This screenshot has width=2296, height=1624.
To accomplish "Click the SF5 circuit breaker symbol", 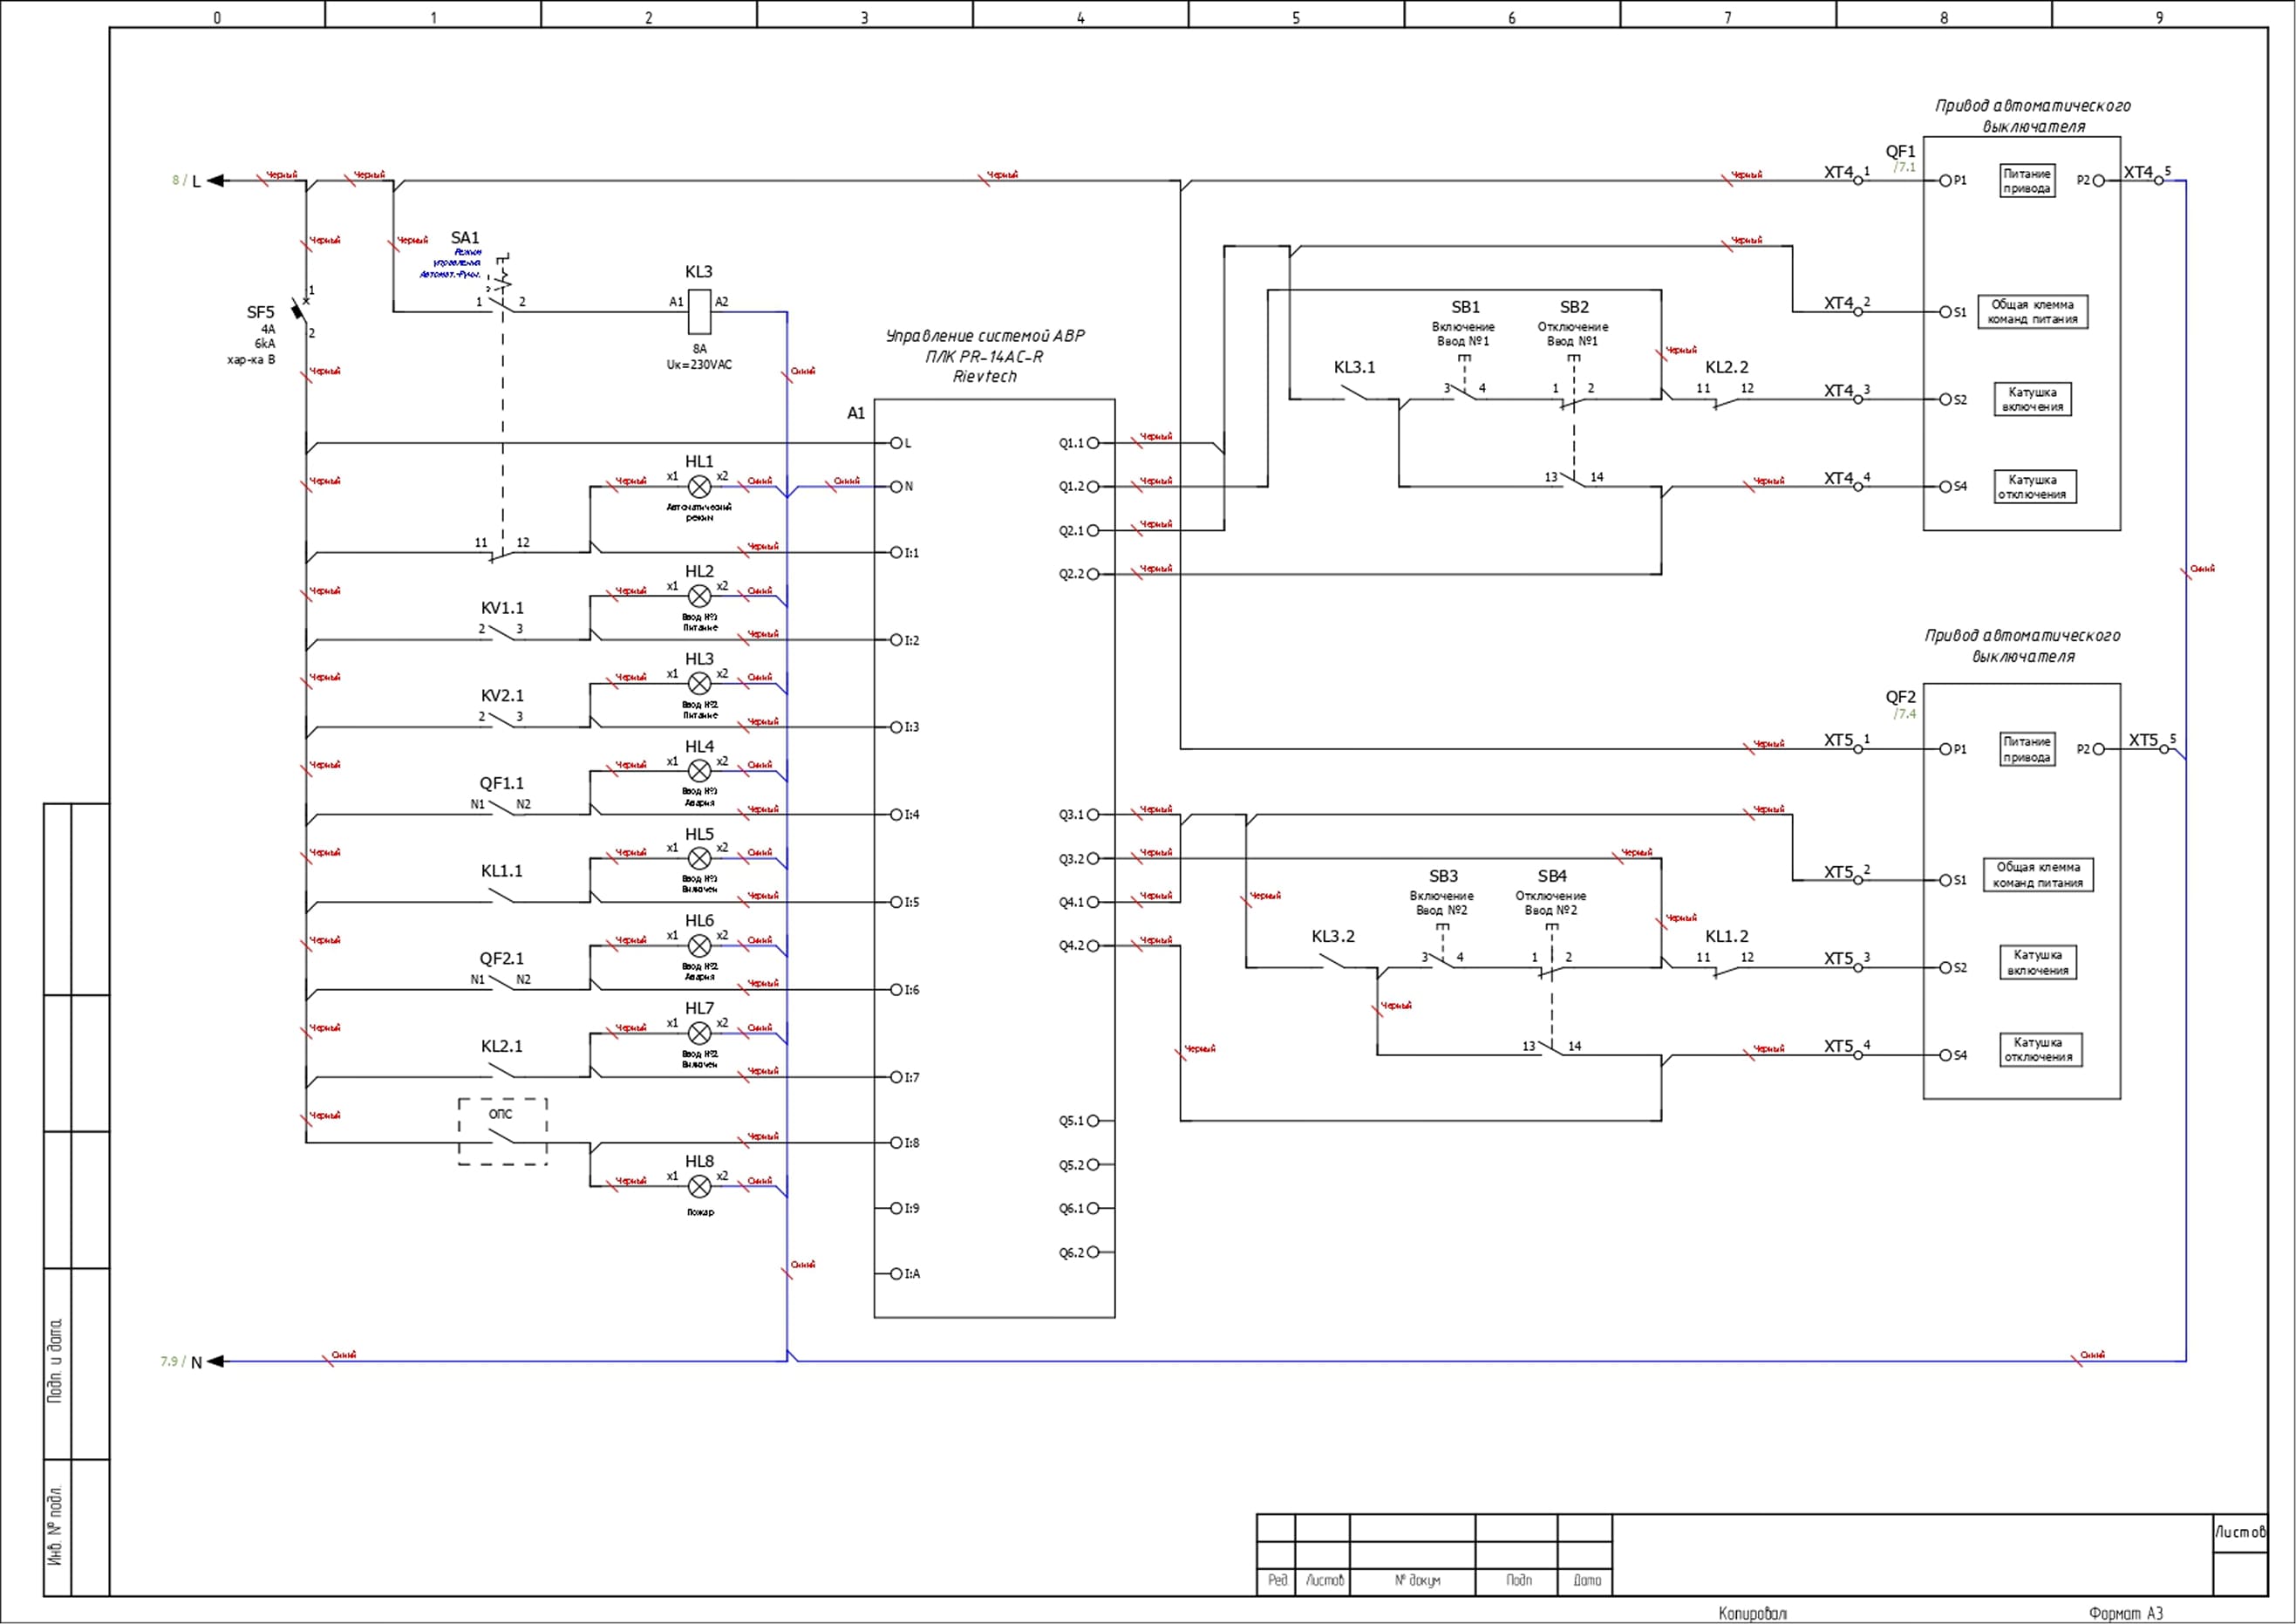I will pos(299,311).
